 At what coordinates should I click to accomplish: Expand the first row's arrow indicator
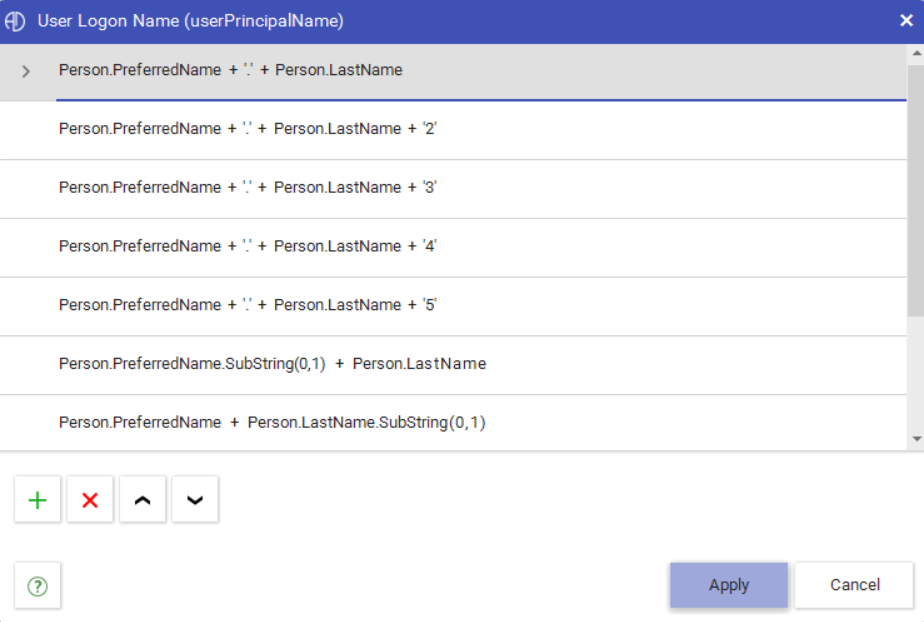[26, 71]
